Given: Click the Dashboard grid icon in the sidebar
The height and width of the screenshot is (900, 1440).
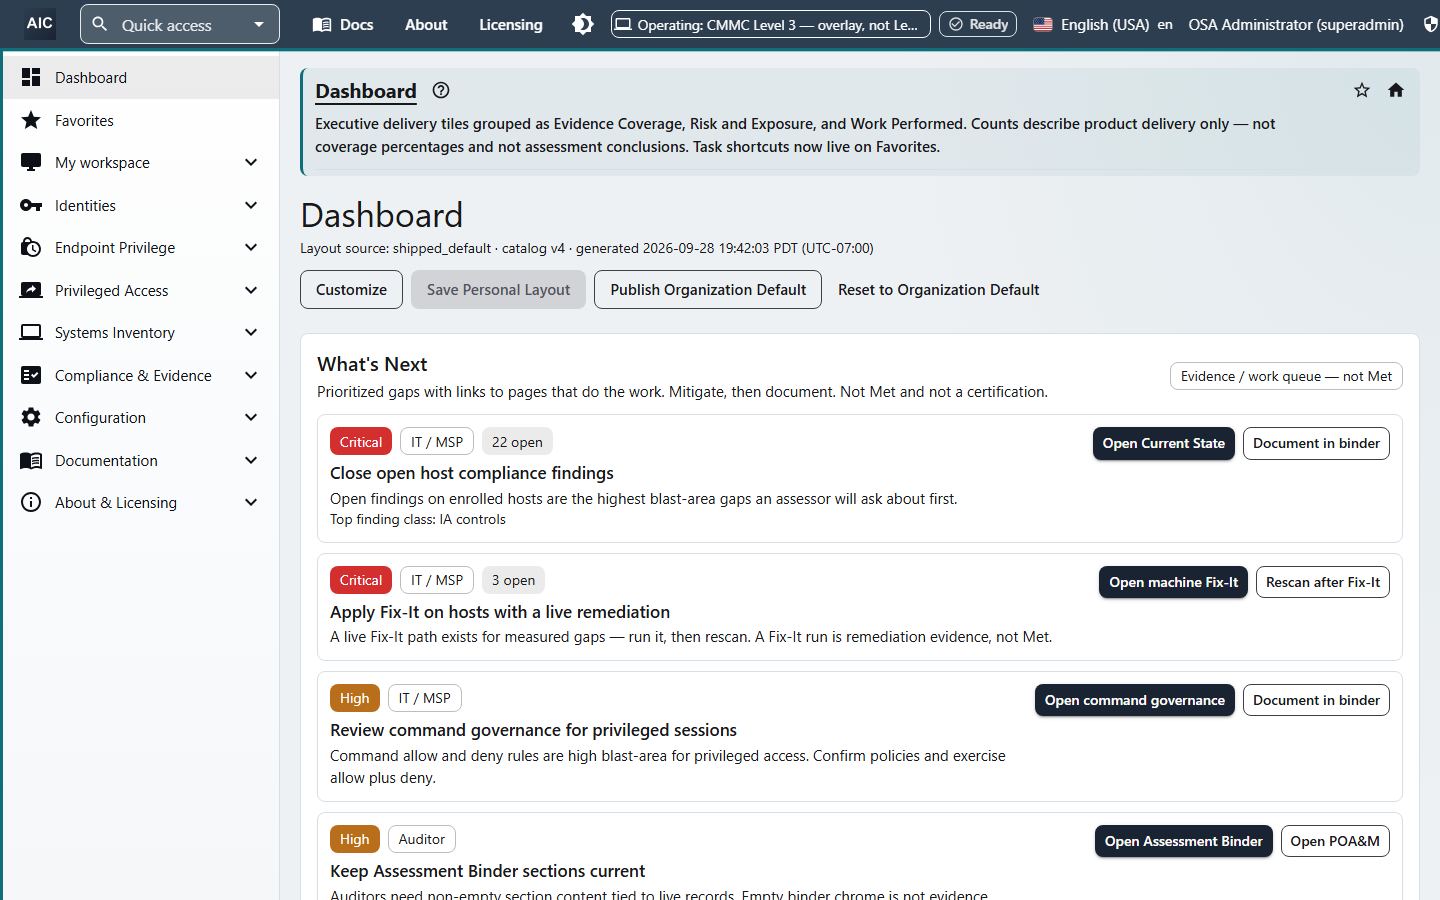Looking at the screenshot, I should [31, 77].
